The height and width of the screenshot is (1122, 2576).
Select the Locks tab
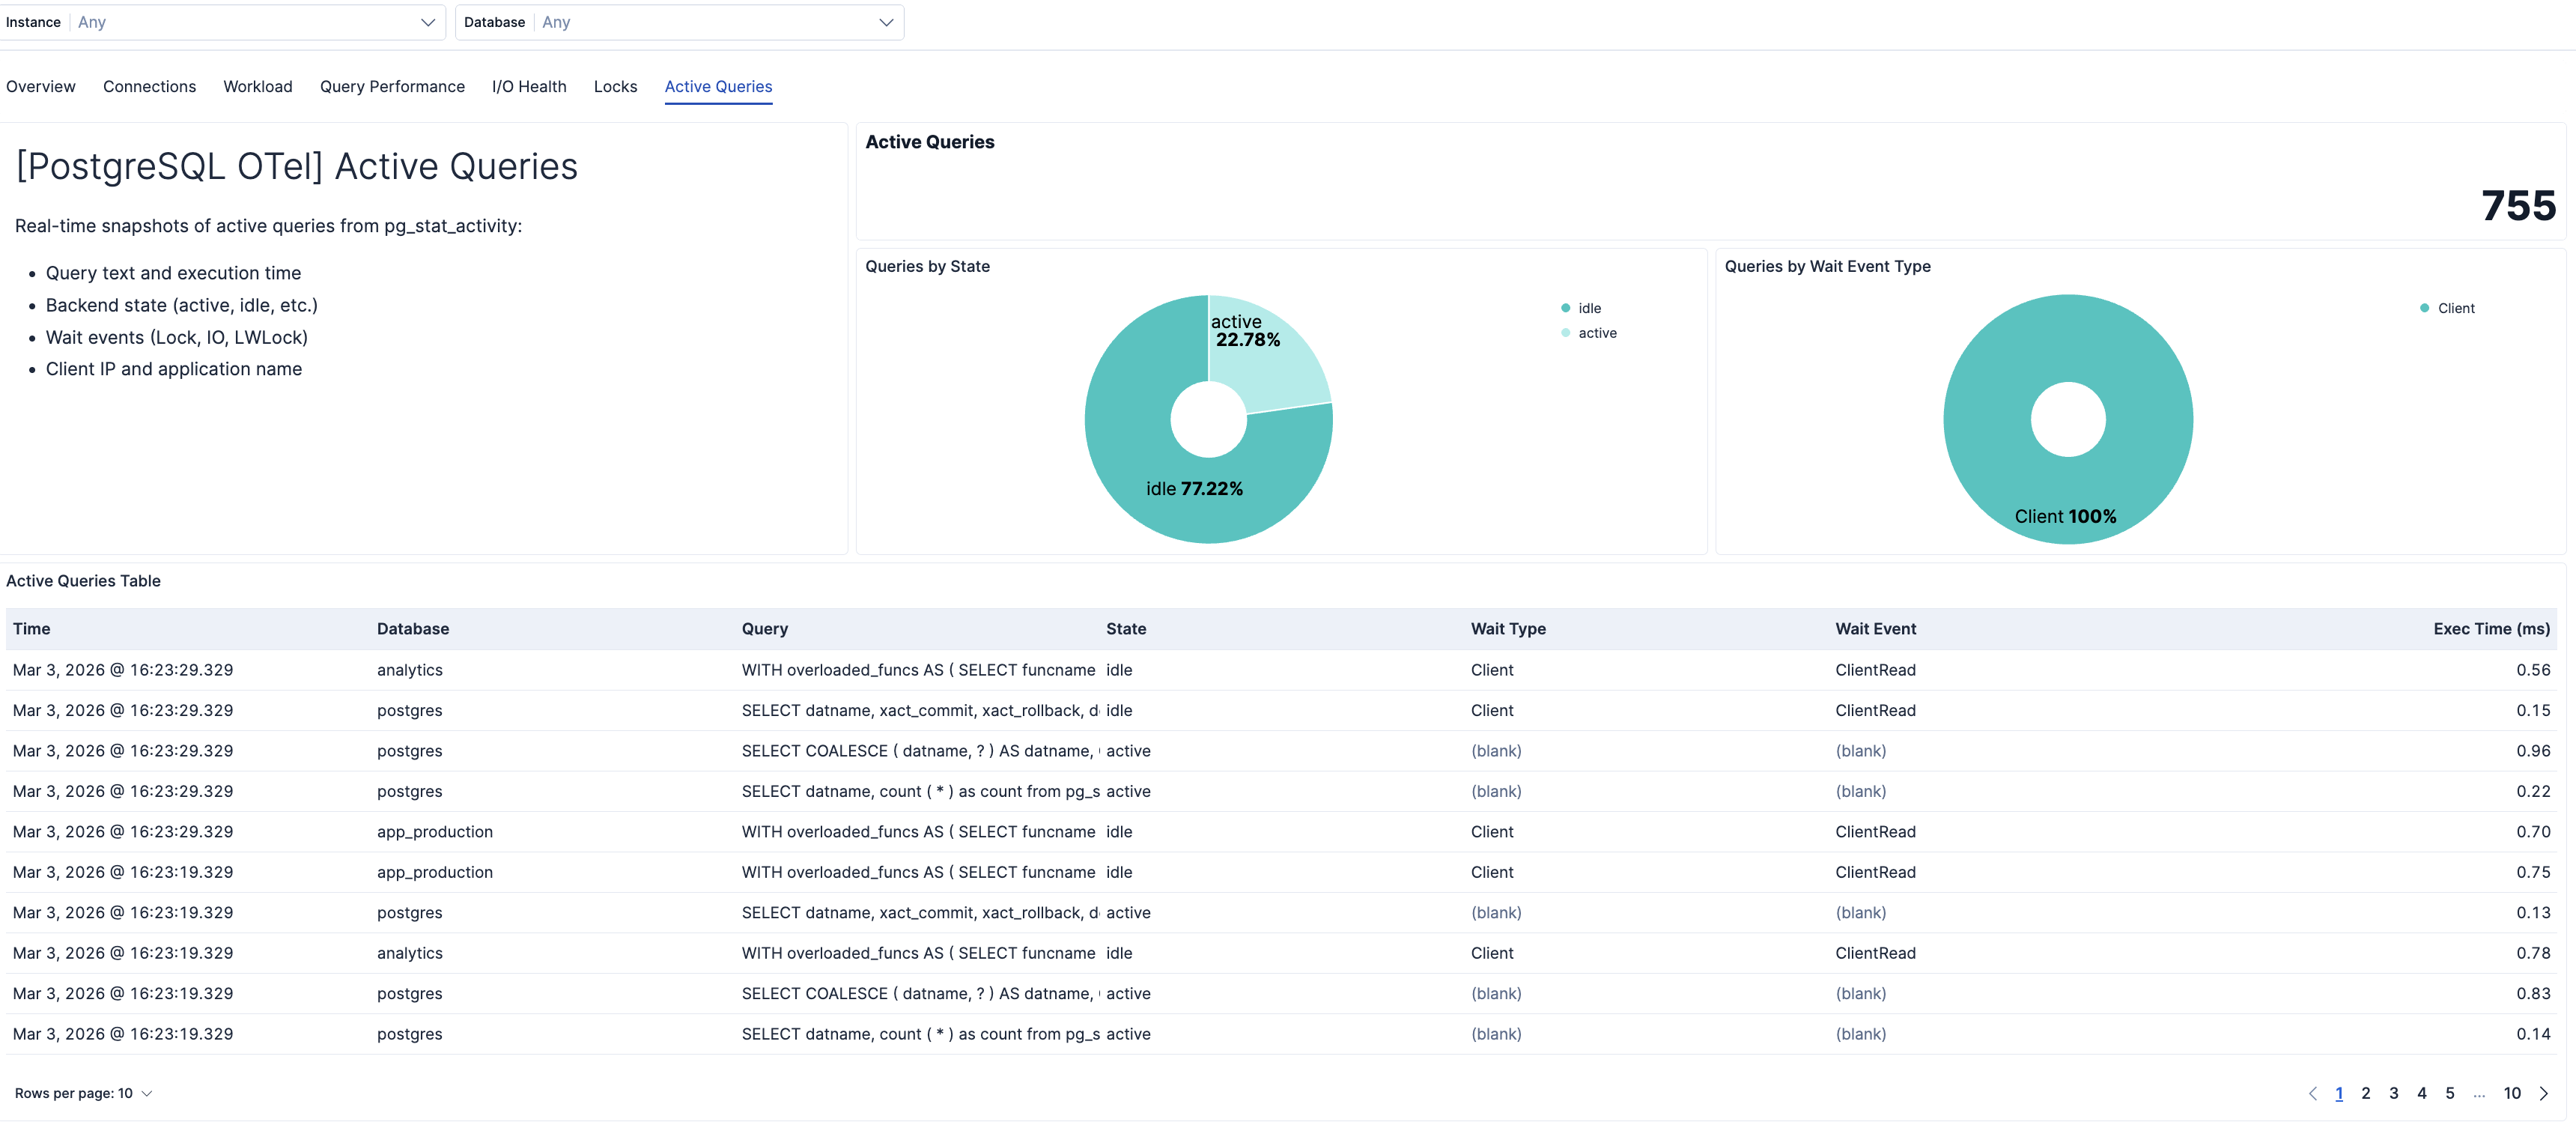pyautogui.click(x=615, y=86)
